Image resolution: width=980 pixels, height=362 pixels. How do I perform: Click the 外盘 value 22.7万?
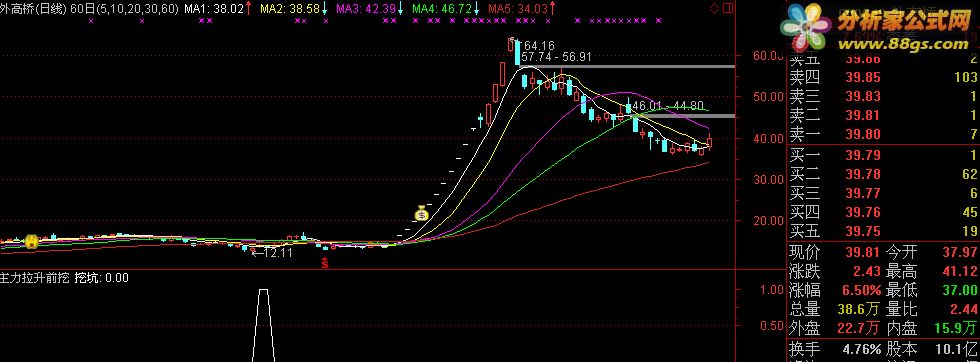click(860, 328)
